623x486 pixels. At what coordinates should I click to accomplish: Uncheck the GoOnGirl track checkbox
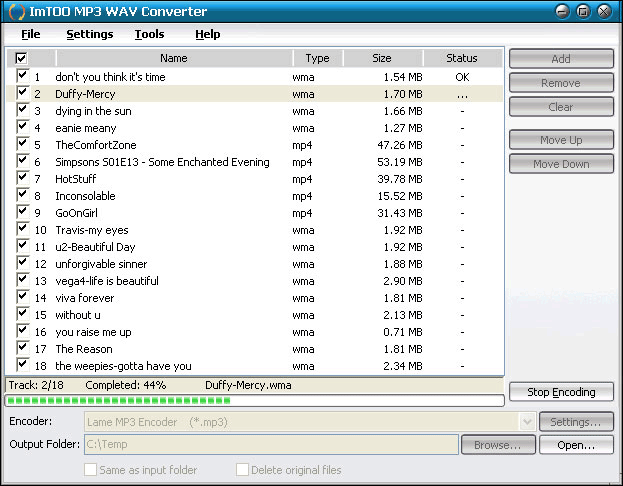pyautogui.click(x=23, y=212)
